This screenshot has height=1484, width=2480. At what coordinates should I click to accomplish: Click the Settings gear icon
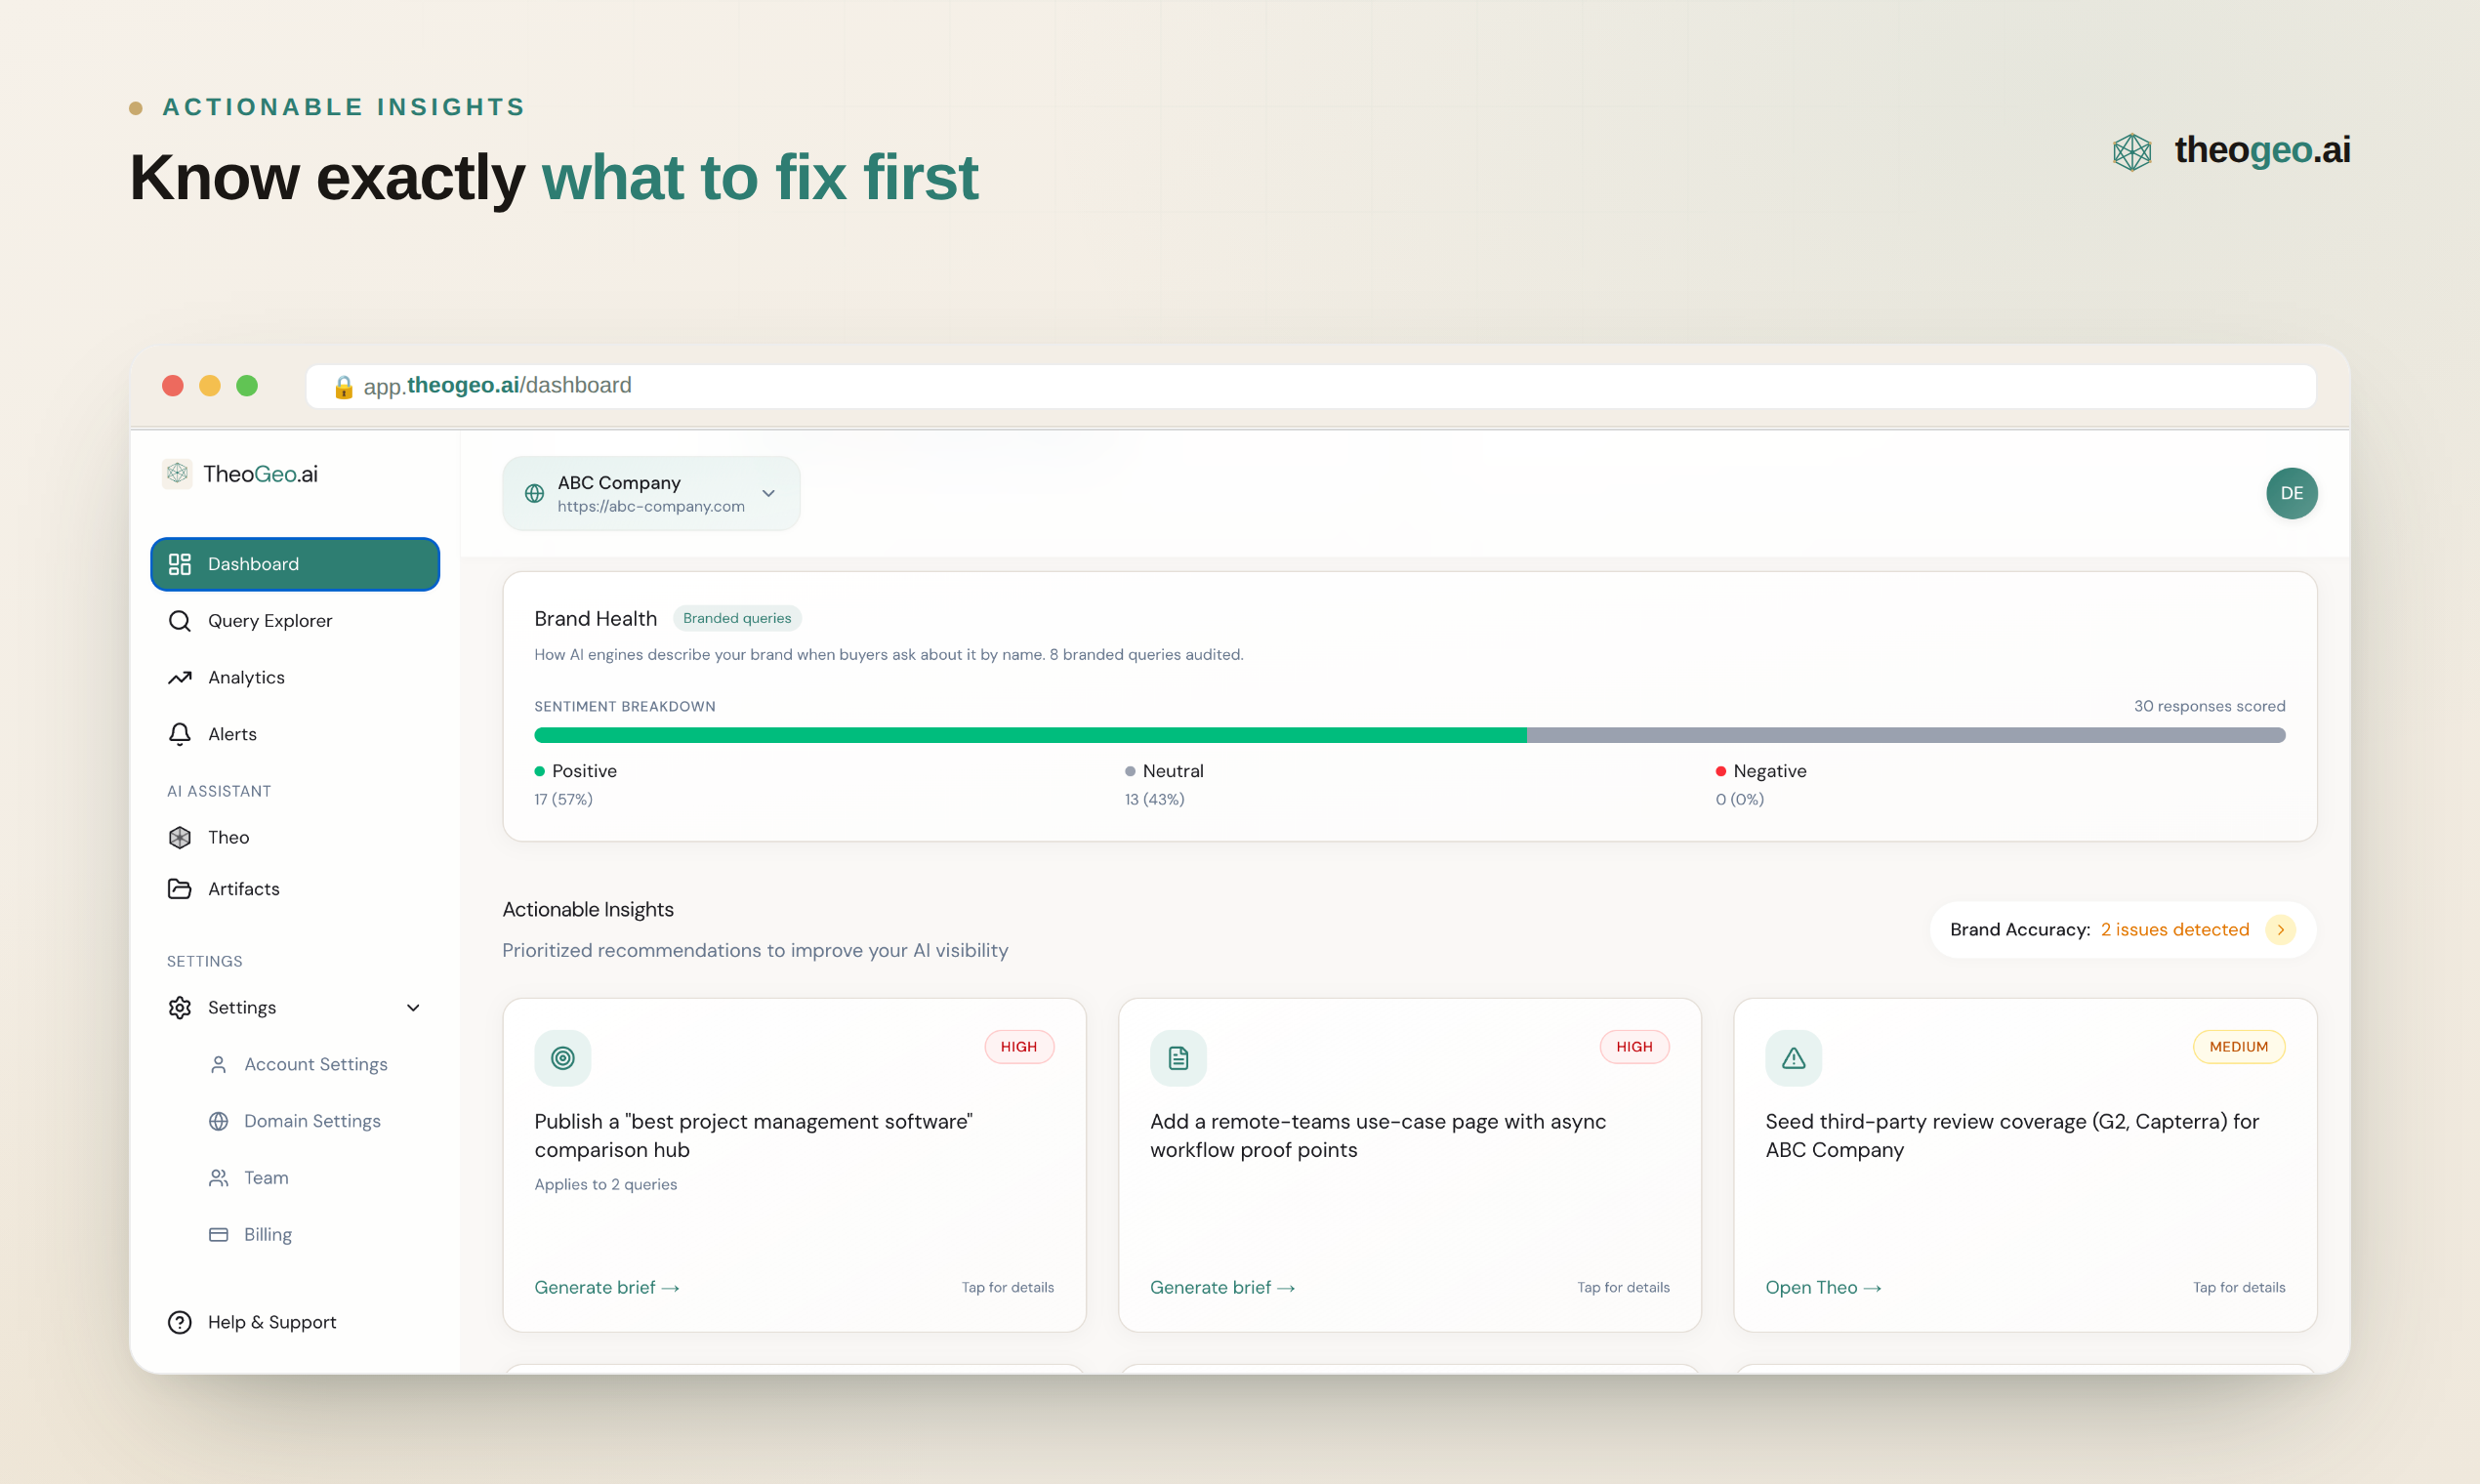(x=180, y=1008)
